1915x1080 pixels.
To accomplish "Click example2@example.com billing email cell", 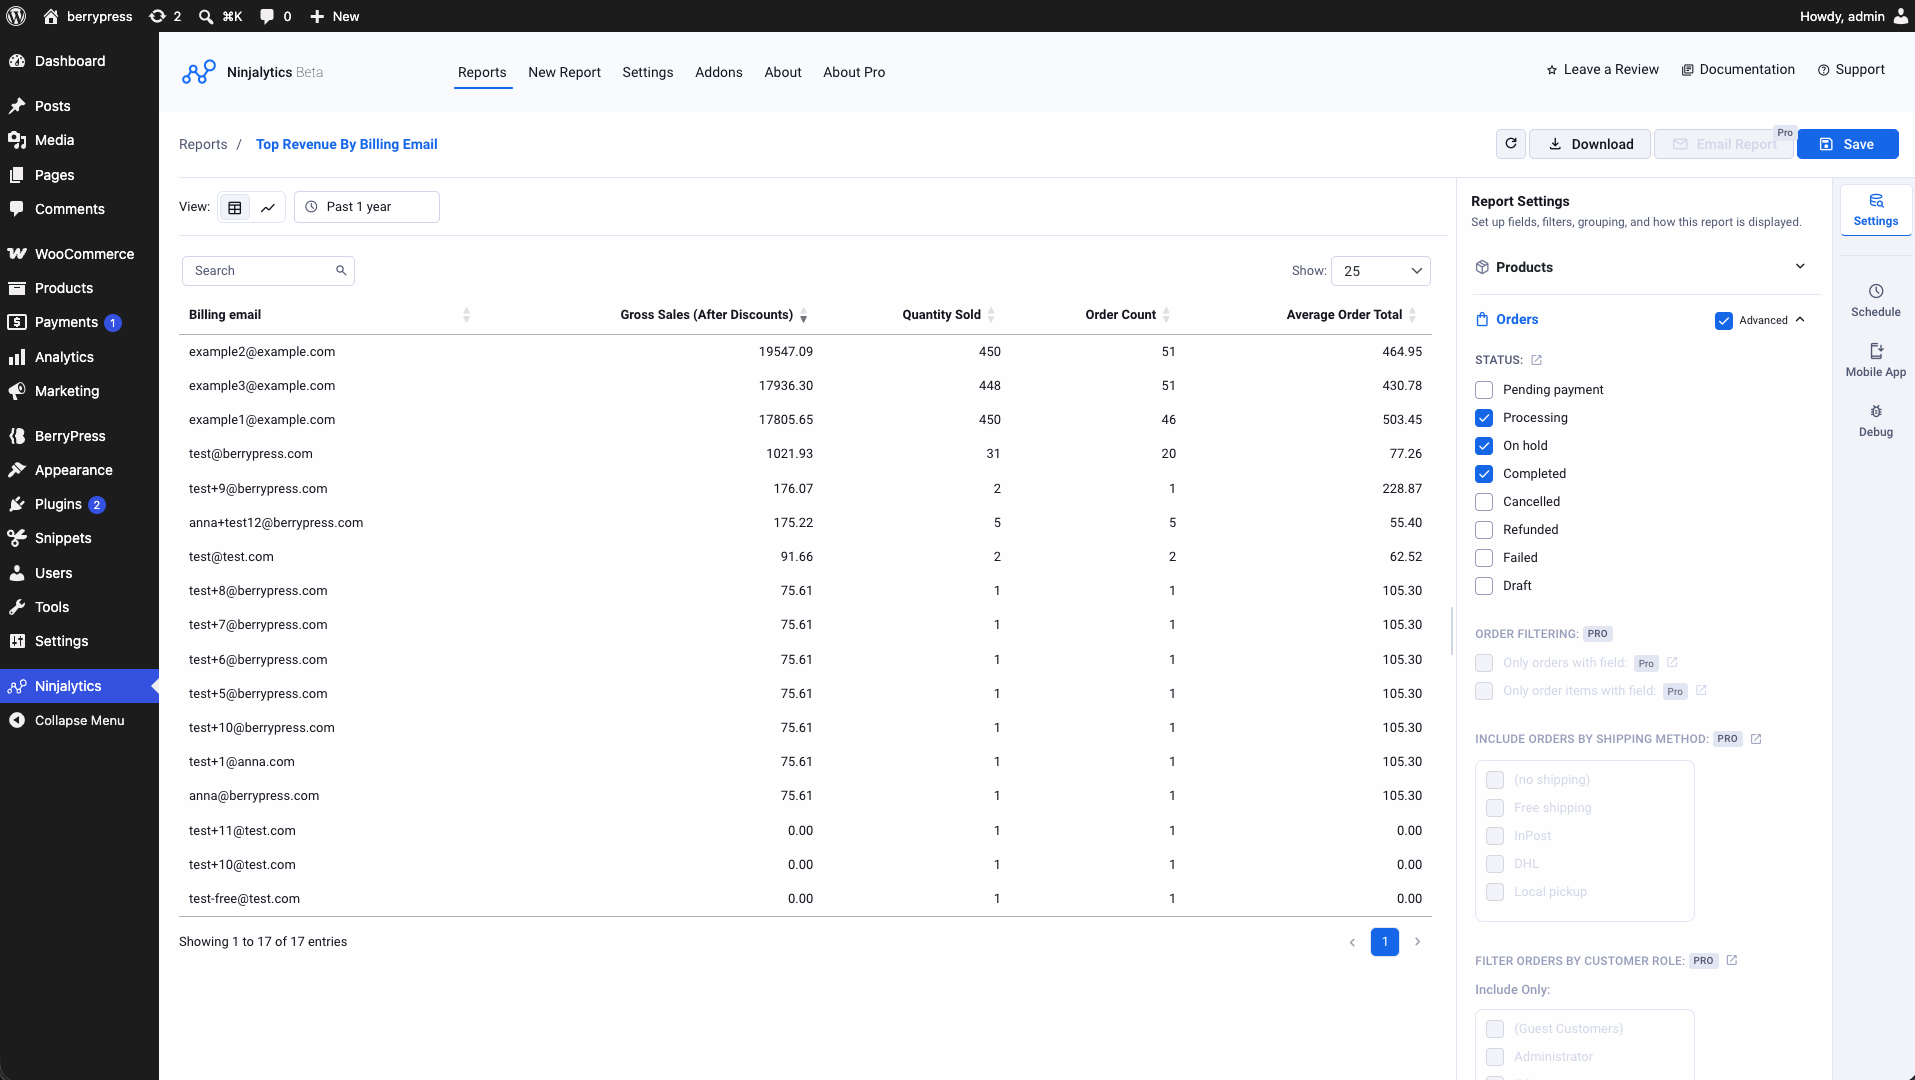I will point(262,352).
